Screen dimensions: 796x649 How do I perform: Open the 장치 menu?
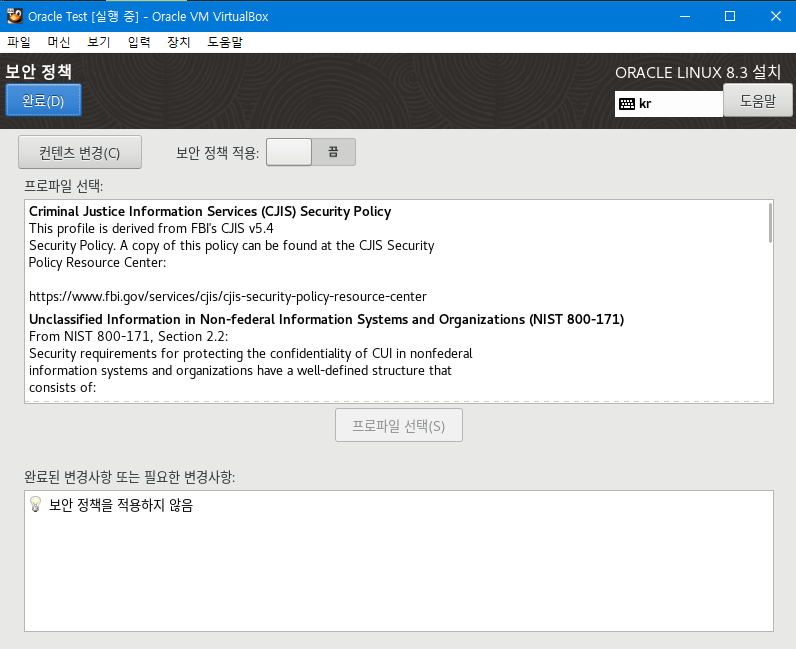point(179,42)
